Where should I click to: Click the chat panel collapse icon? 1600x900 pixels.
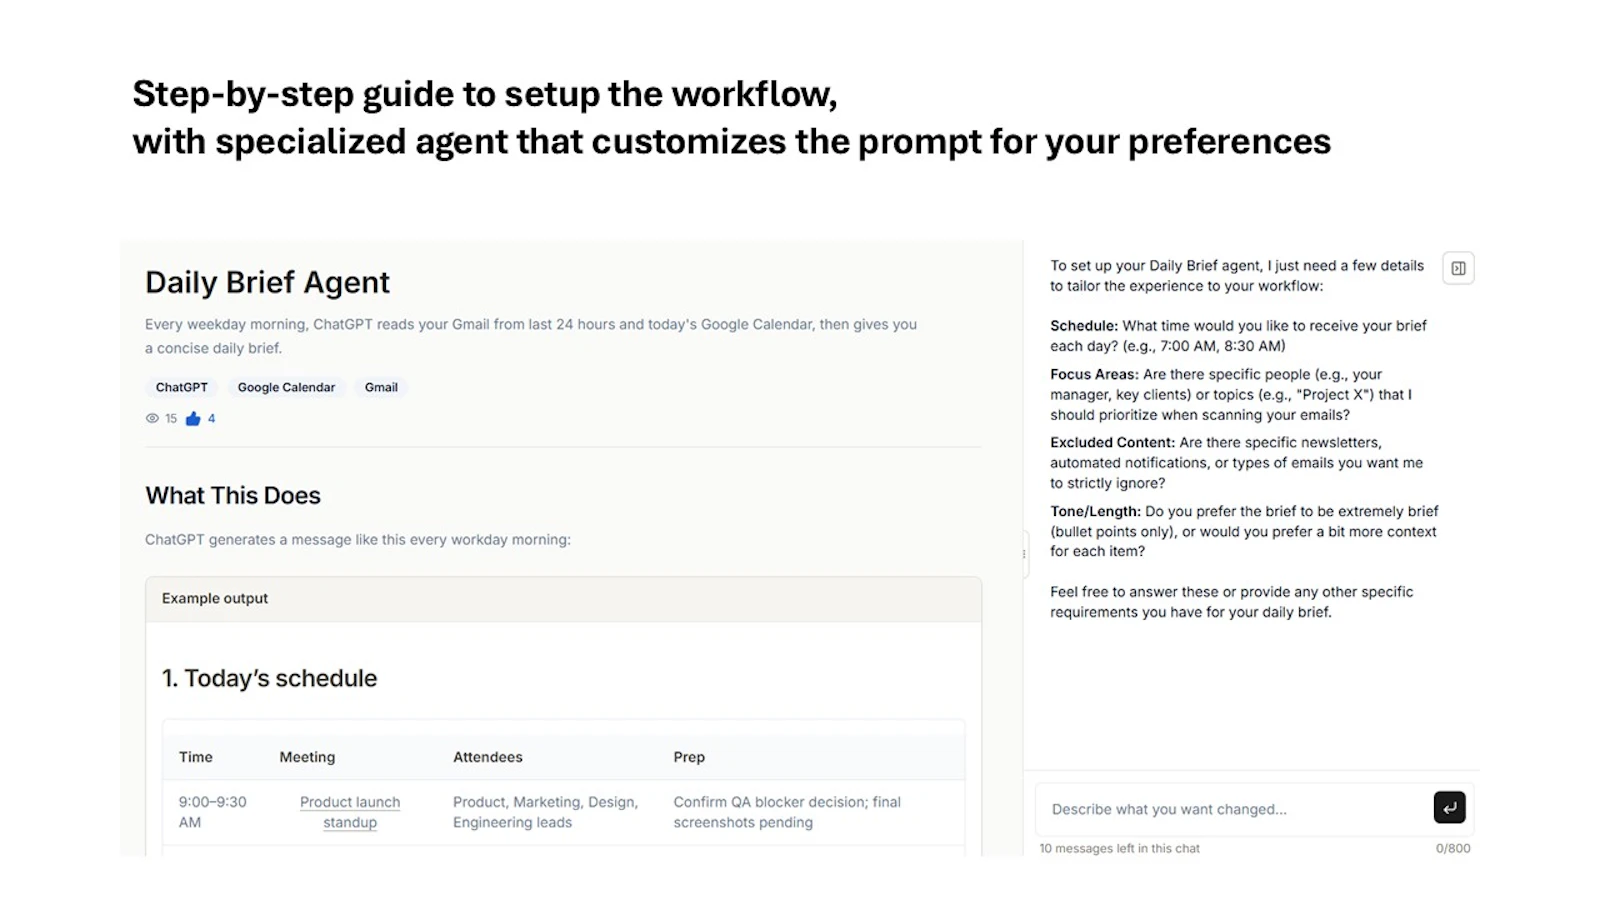tap(1458, 268)
